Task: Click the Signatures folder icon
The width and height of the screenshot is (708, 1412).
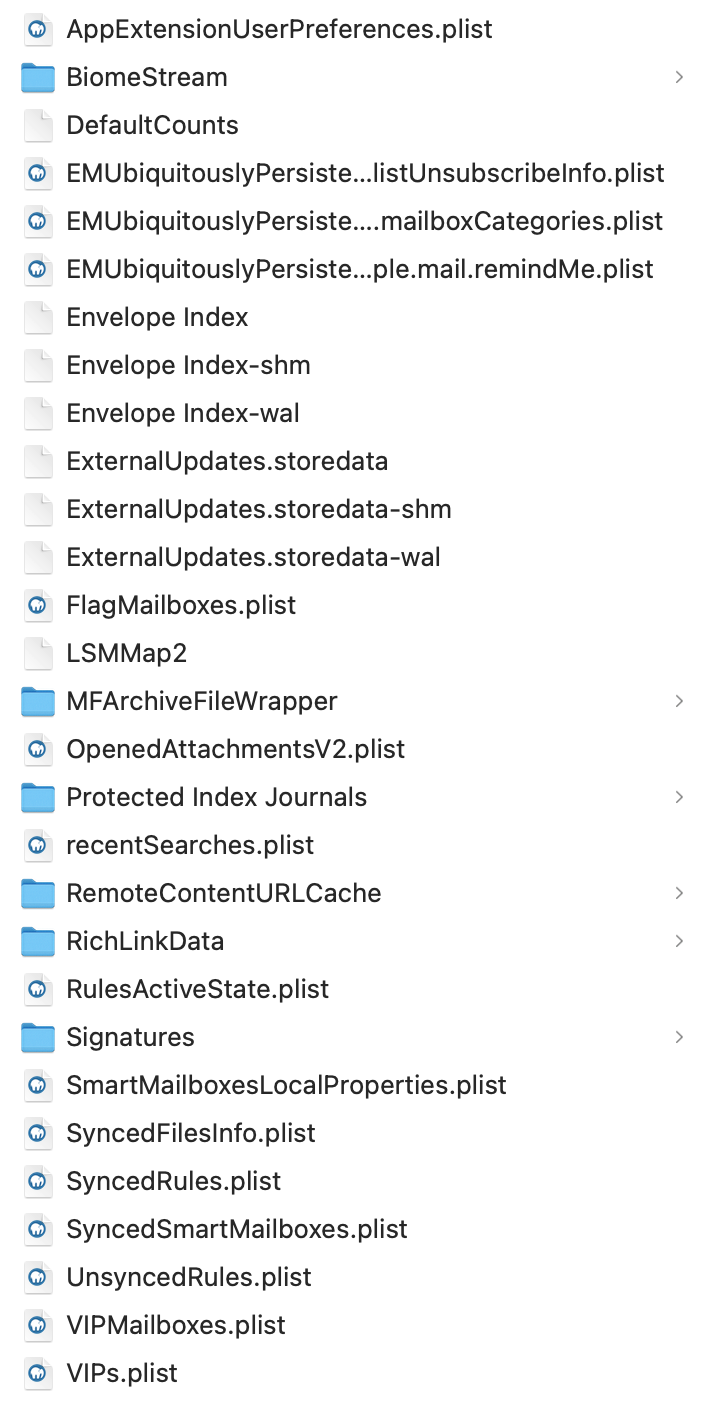Action: point(38,1037)
